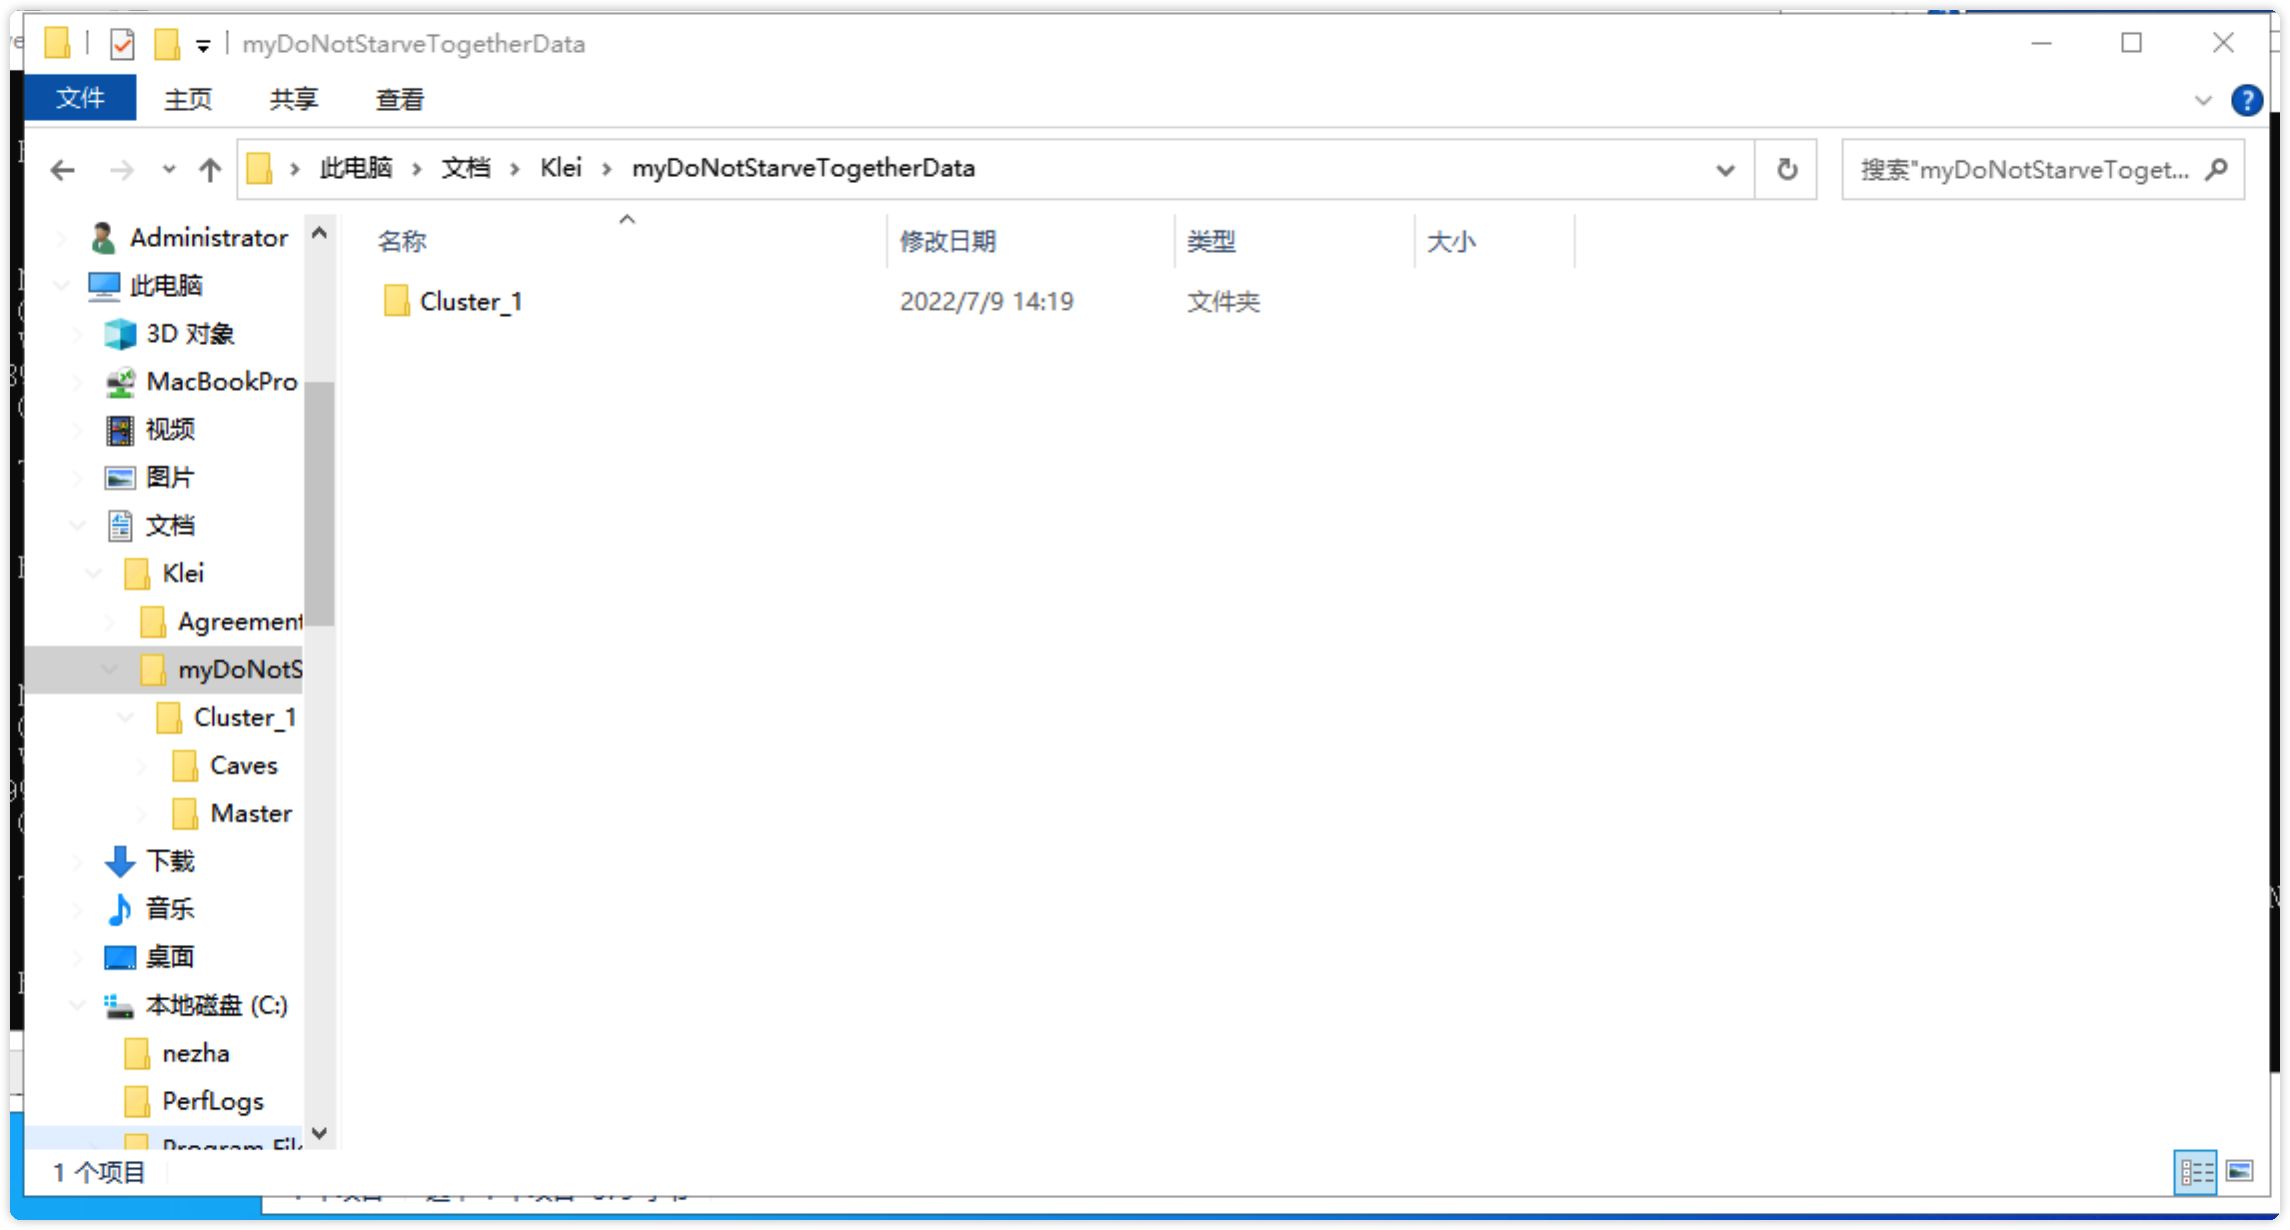Image resolution: width=2290 pixels, height=1230 pixels.
Task: Open the 文件 ribbon tab
Action: point(80,98)
